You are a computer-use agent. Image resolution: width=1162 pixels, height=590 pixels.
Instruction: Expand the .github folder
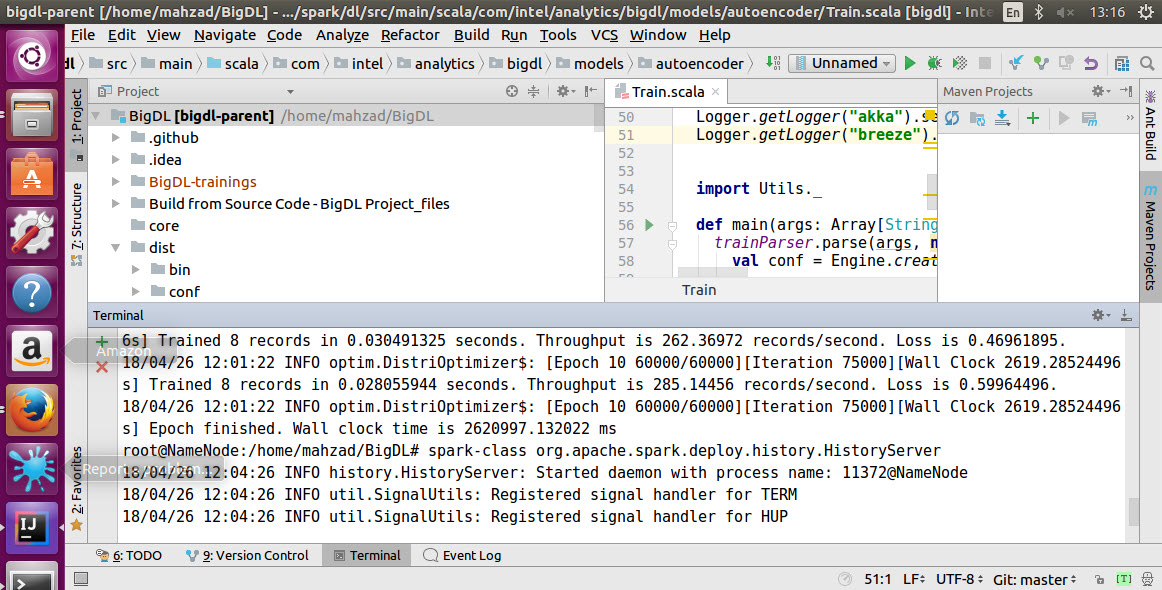coord(116,137)
